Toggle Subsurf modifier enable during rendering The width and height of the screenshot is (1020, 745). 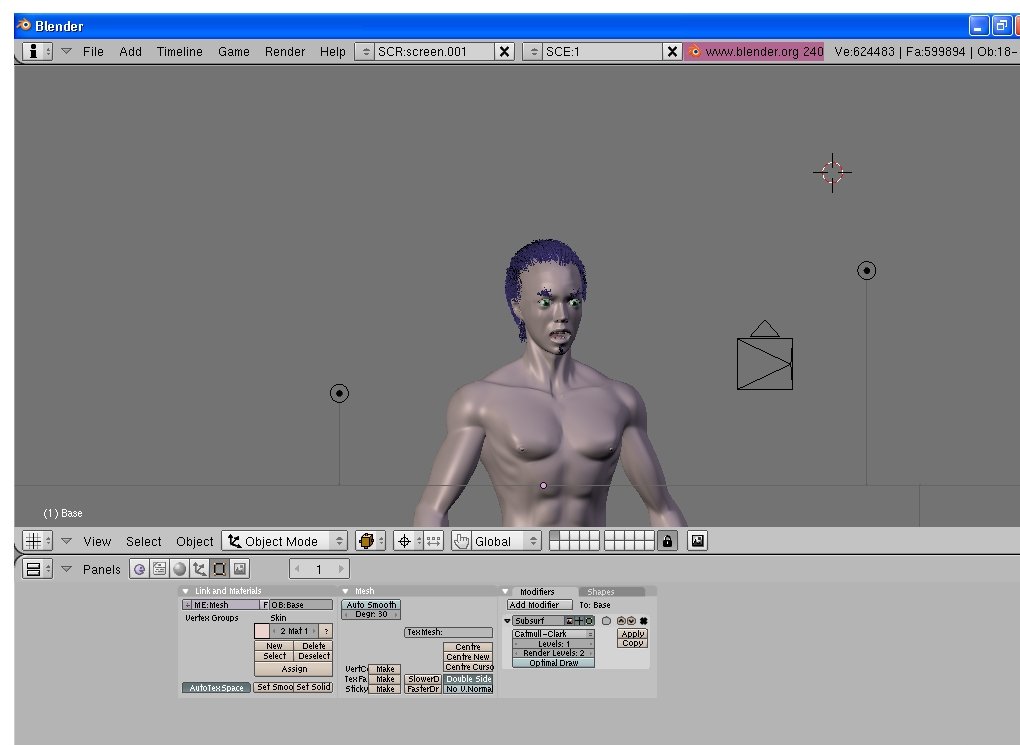tap(569, 621)
